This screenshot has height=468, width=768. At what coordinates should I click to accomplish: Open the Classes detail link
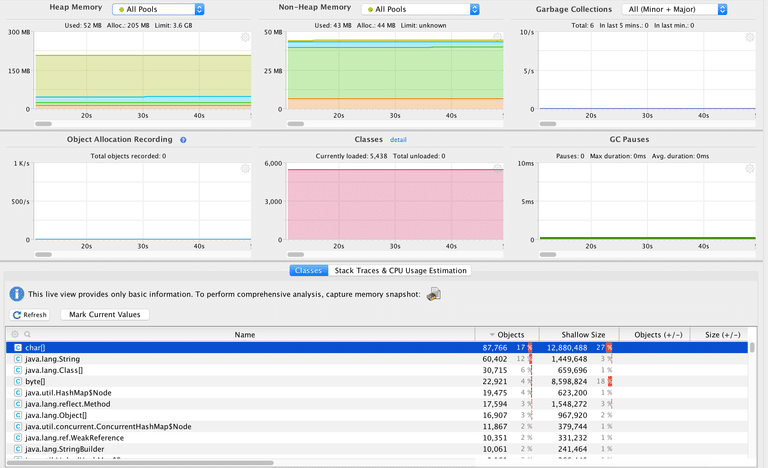pos(398,140)
